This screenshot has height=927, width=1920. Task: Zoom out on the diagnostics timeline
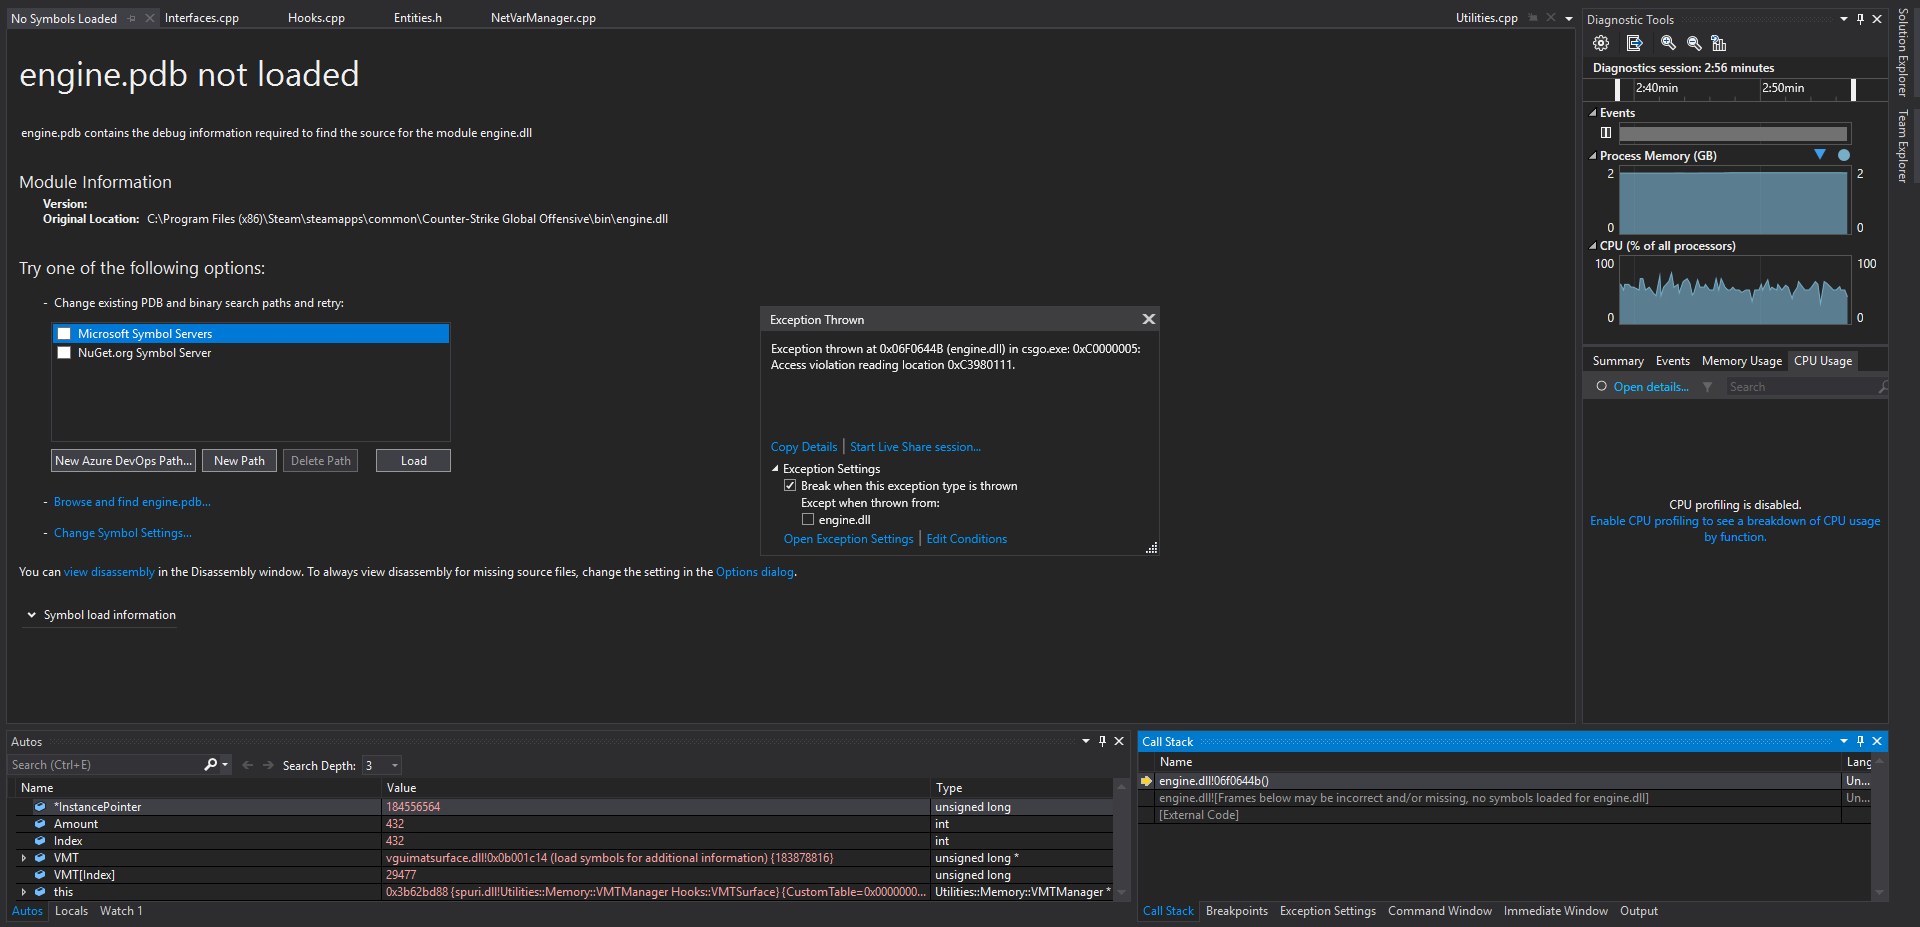coord(1694,43)
